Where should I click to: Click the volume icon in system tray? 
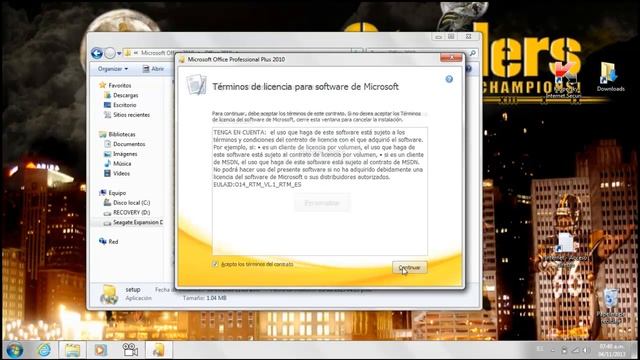pyautogui.click(x=586, y=350)
